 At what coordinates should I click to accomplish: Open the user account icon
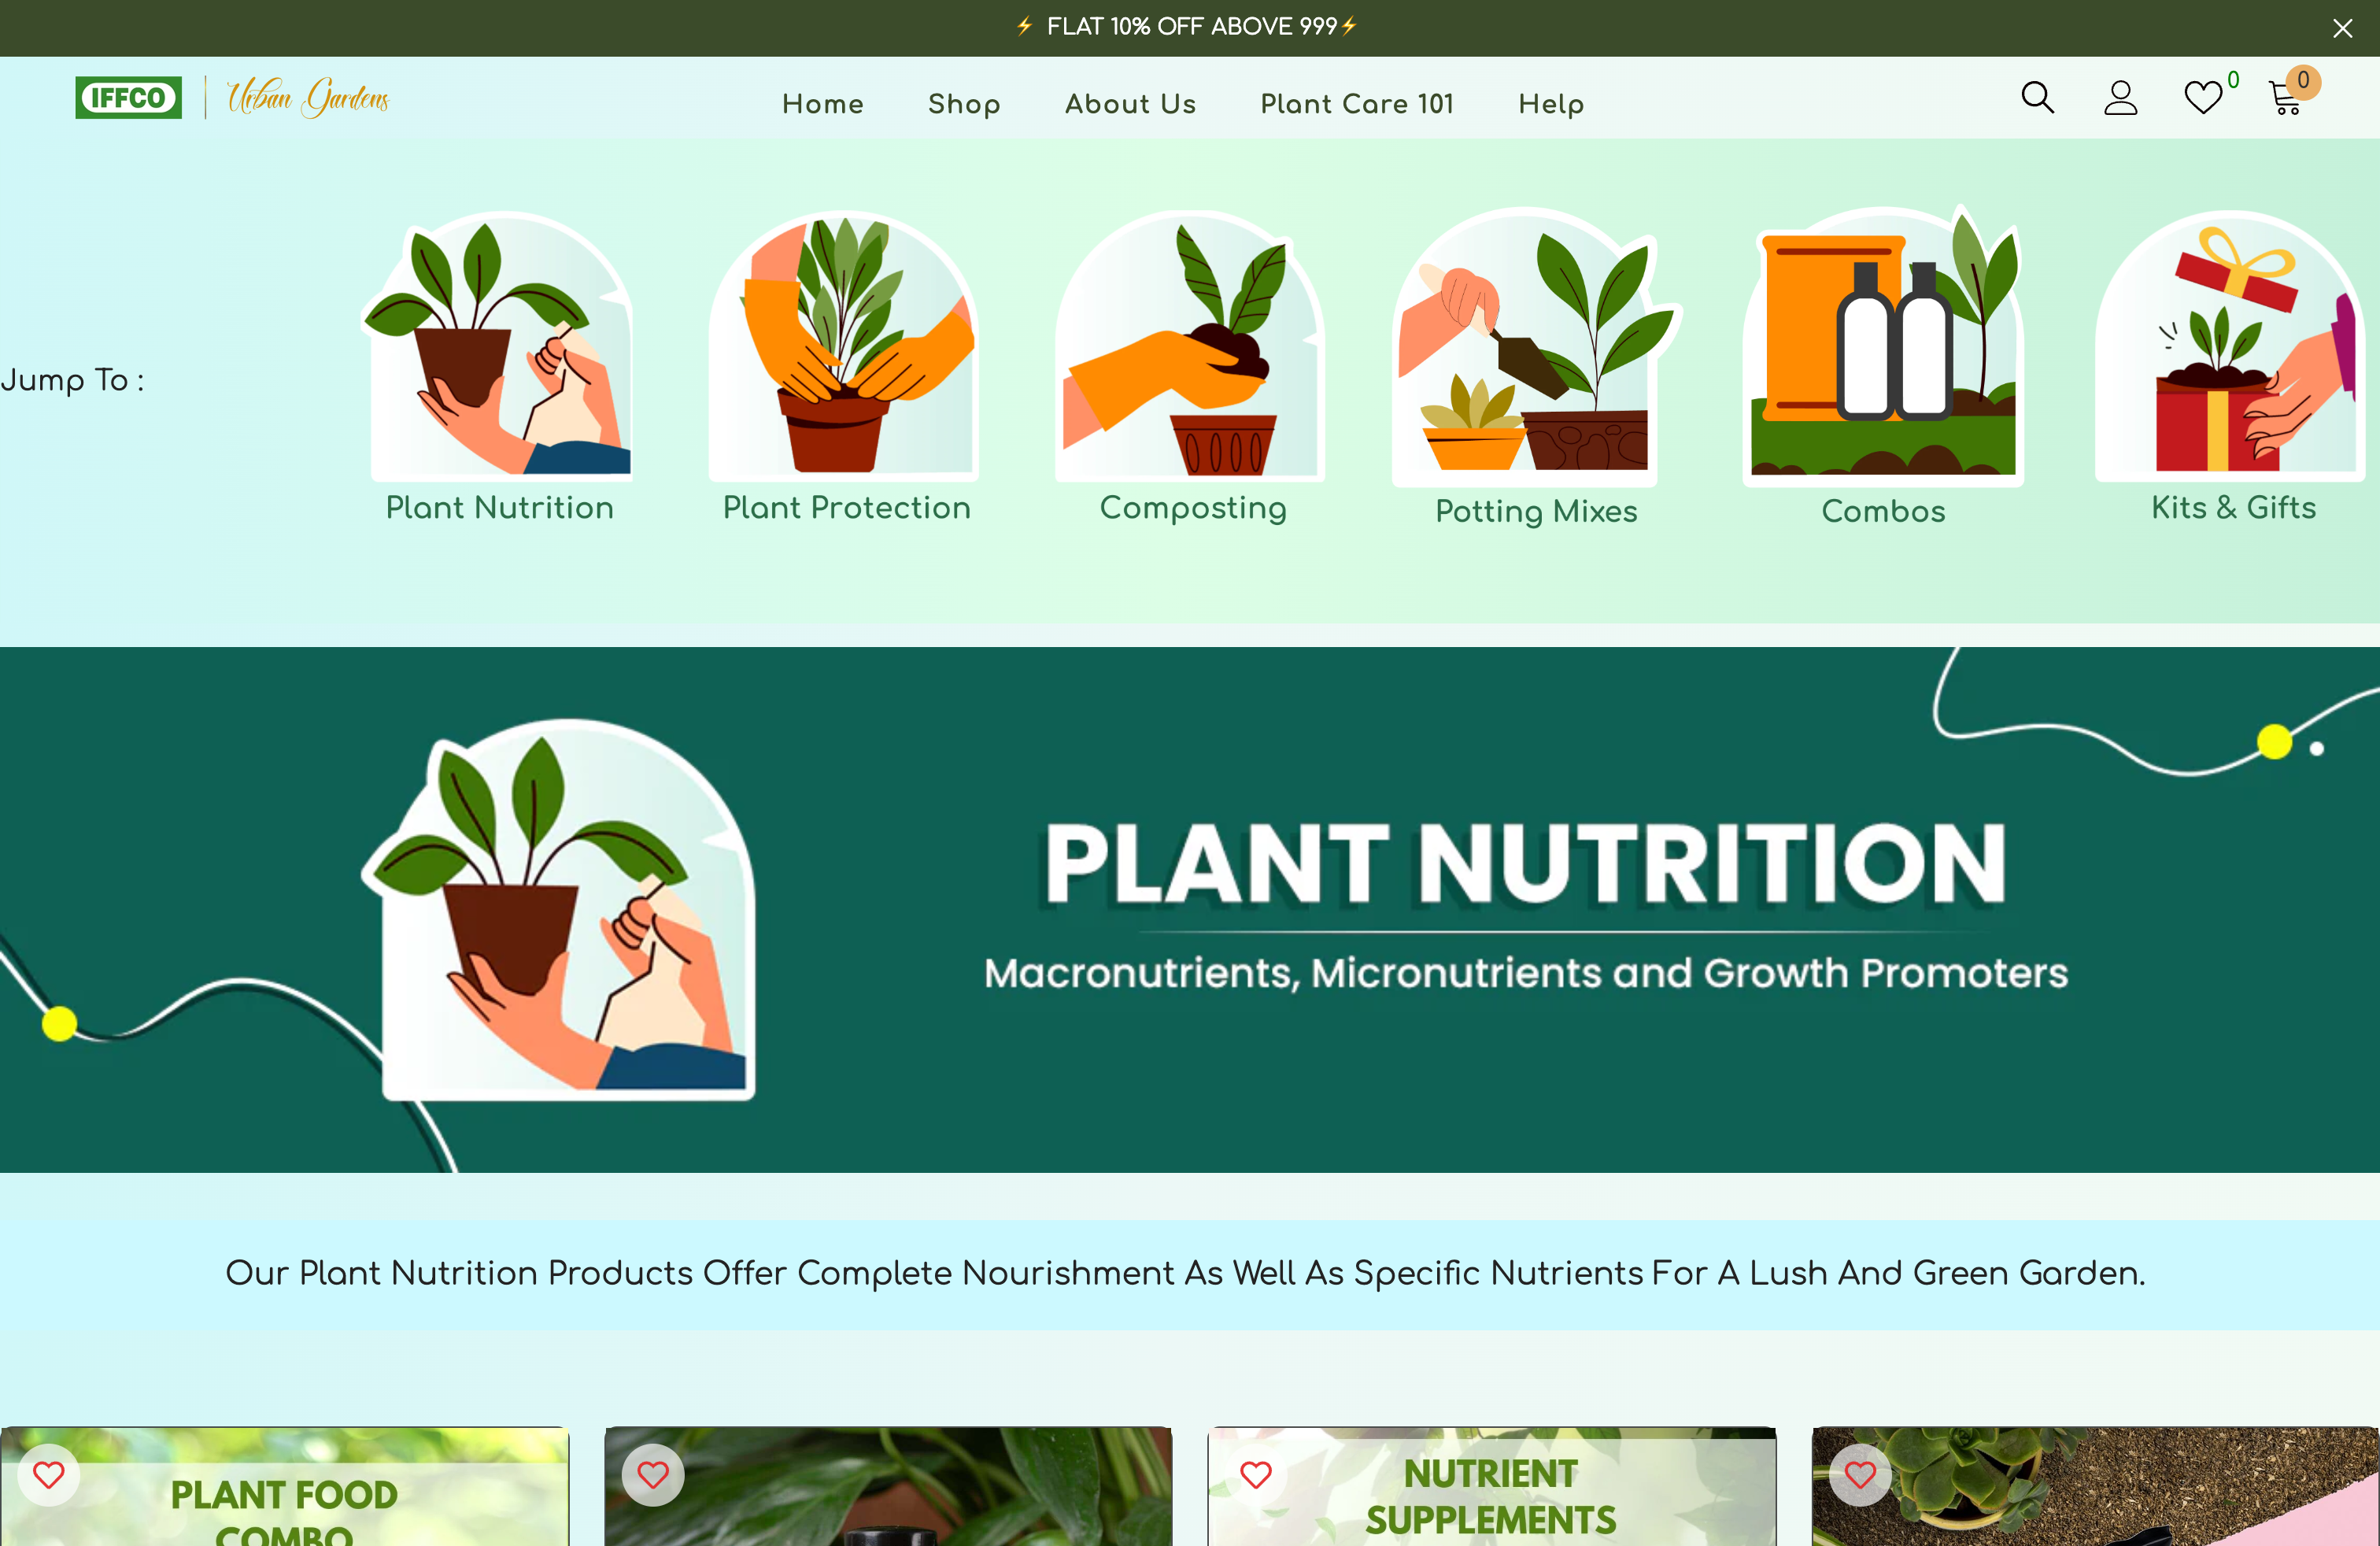coord(2120,97)
